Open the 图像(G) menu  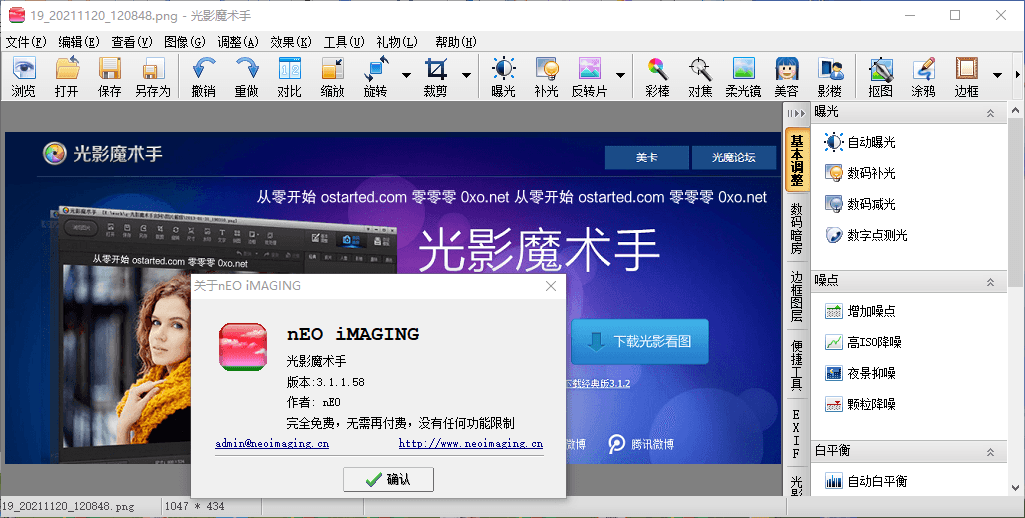(x=184, y=42)
